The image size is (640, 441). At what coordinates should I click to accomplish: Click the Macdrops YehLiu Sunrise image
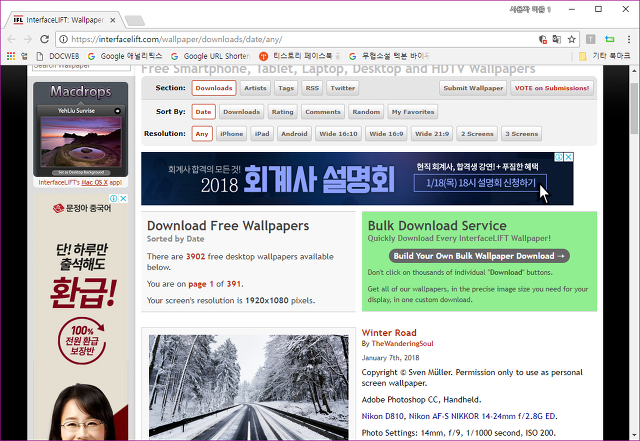(81, 142)
